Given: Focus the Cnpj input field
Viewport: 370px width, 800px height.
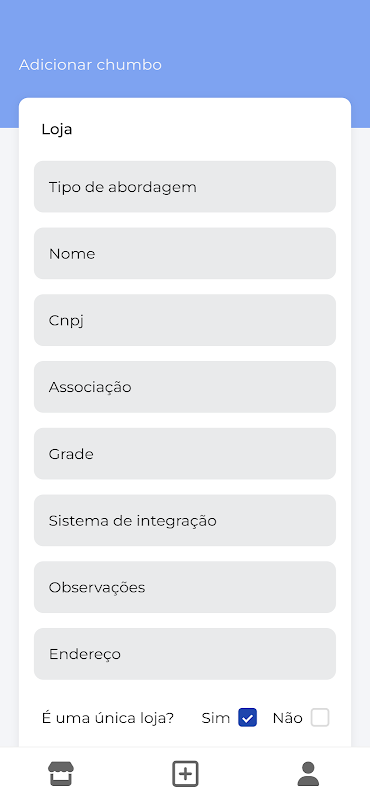Looking at the screenshot, I should (185, 320).
